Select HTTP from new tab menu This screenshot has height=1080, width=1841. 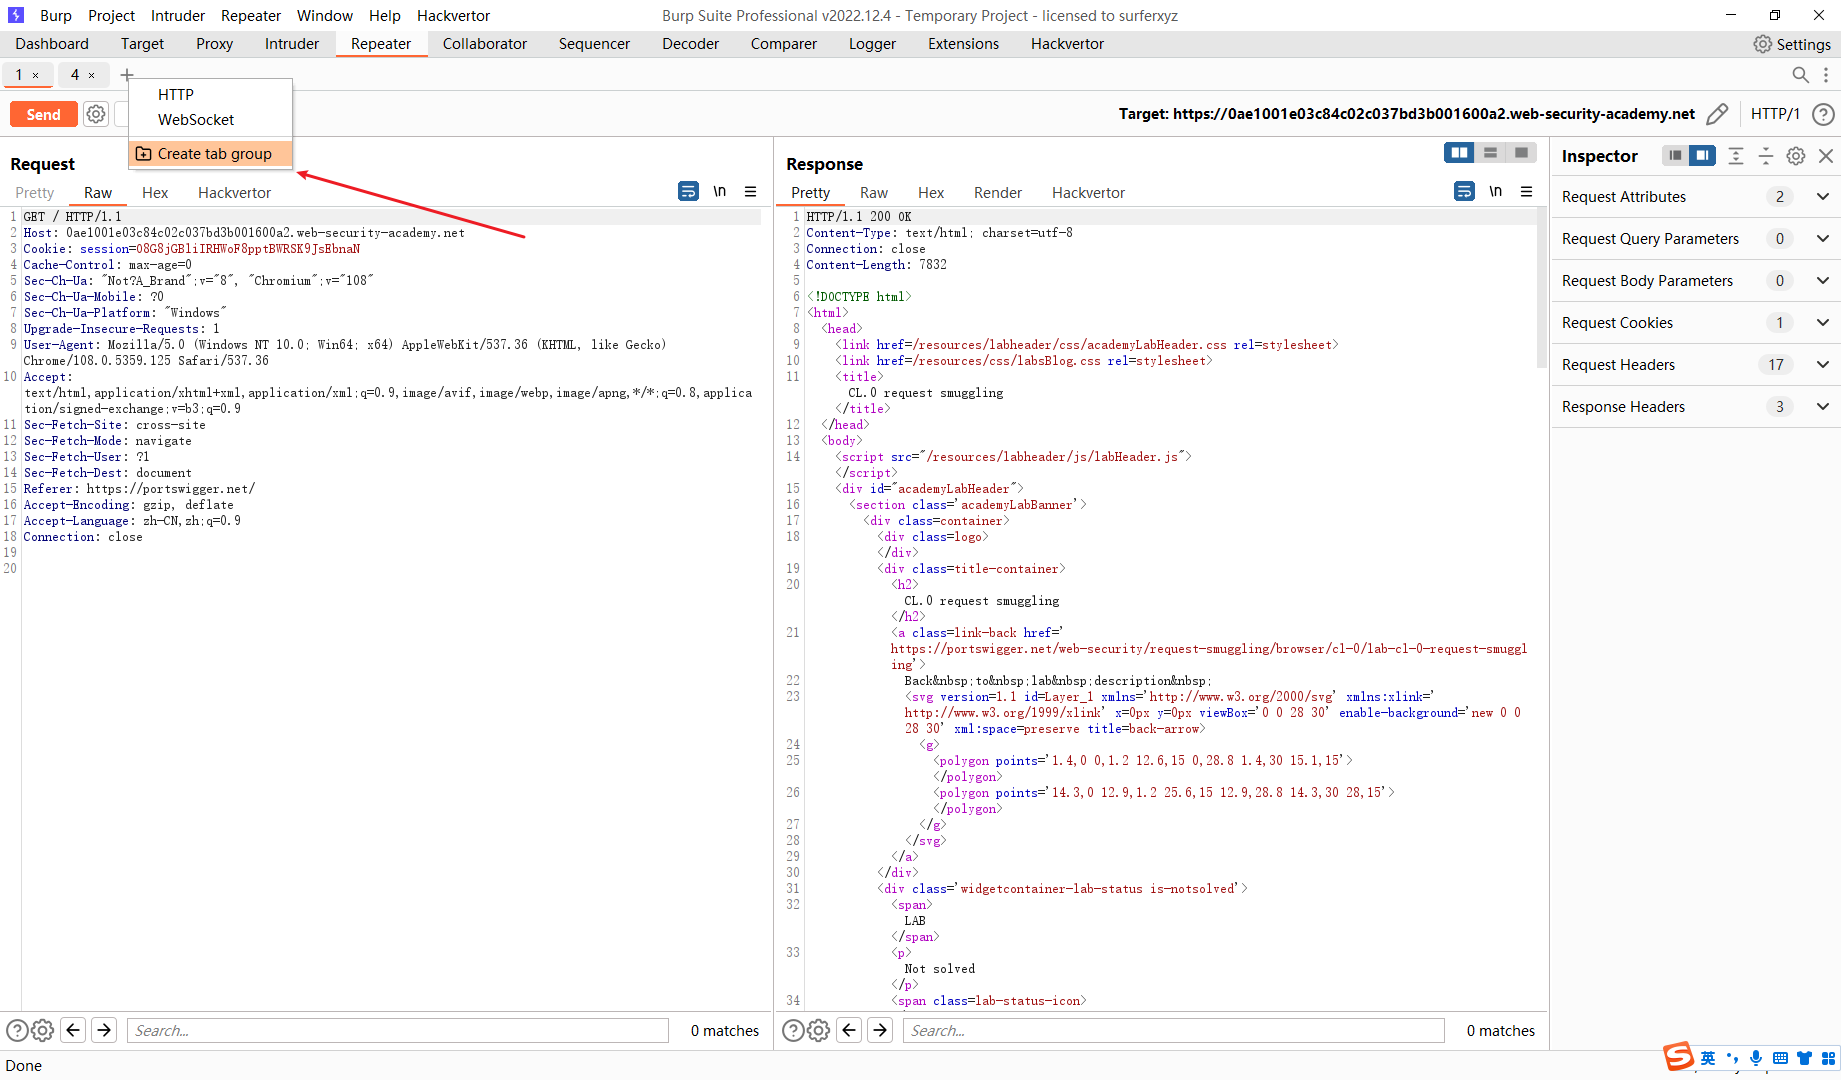click(176, 94)
